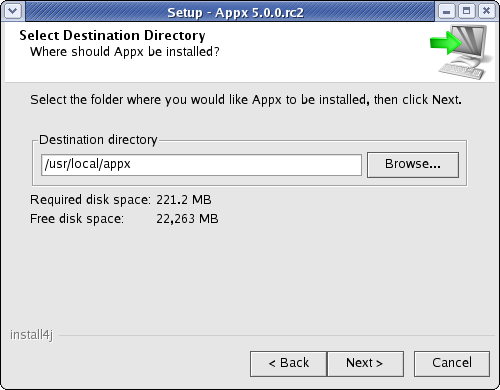Click the install4j label
500x390 pixels.
(x=31, y=335)
